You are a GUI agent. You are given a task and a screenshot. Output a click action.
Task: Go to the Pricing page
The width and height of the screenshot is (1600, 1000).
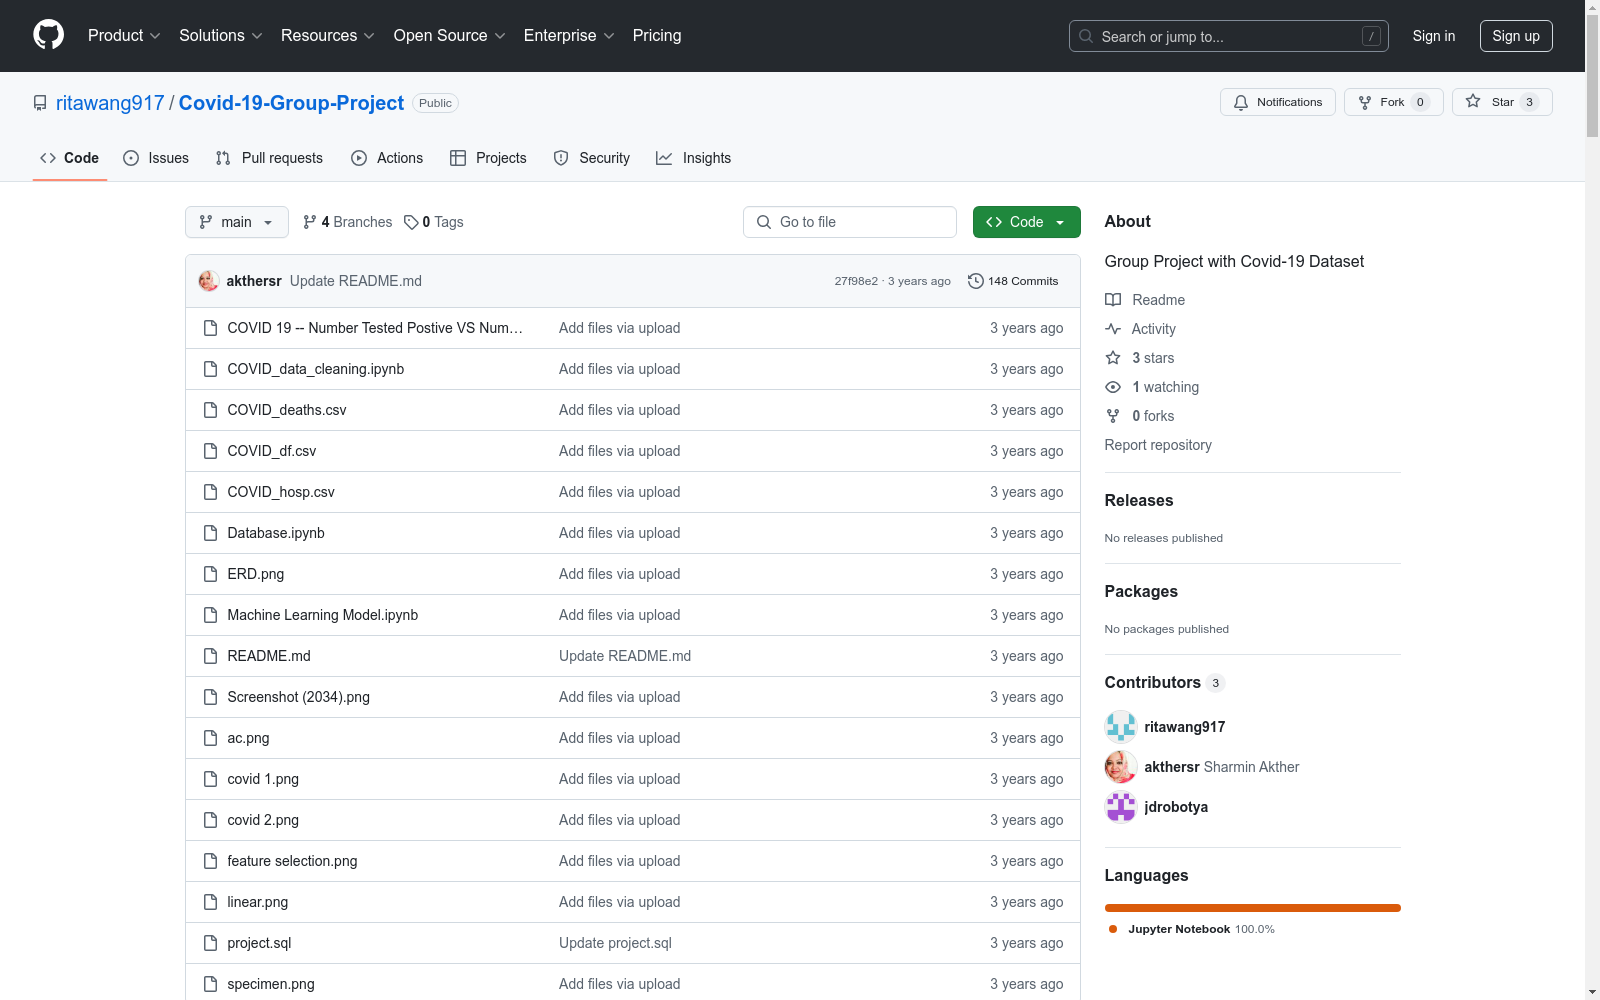pyautogui.click(x=657, y=36)
